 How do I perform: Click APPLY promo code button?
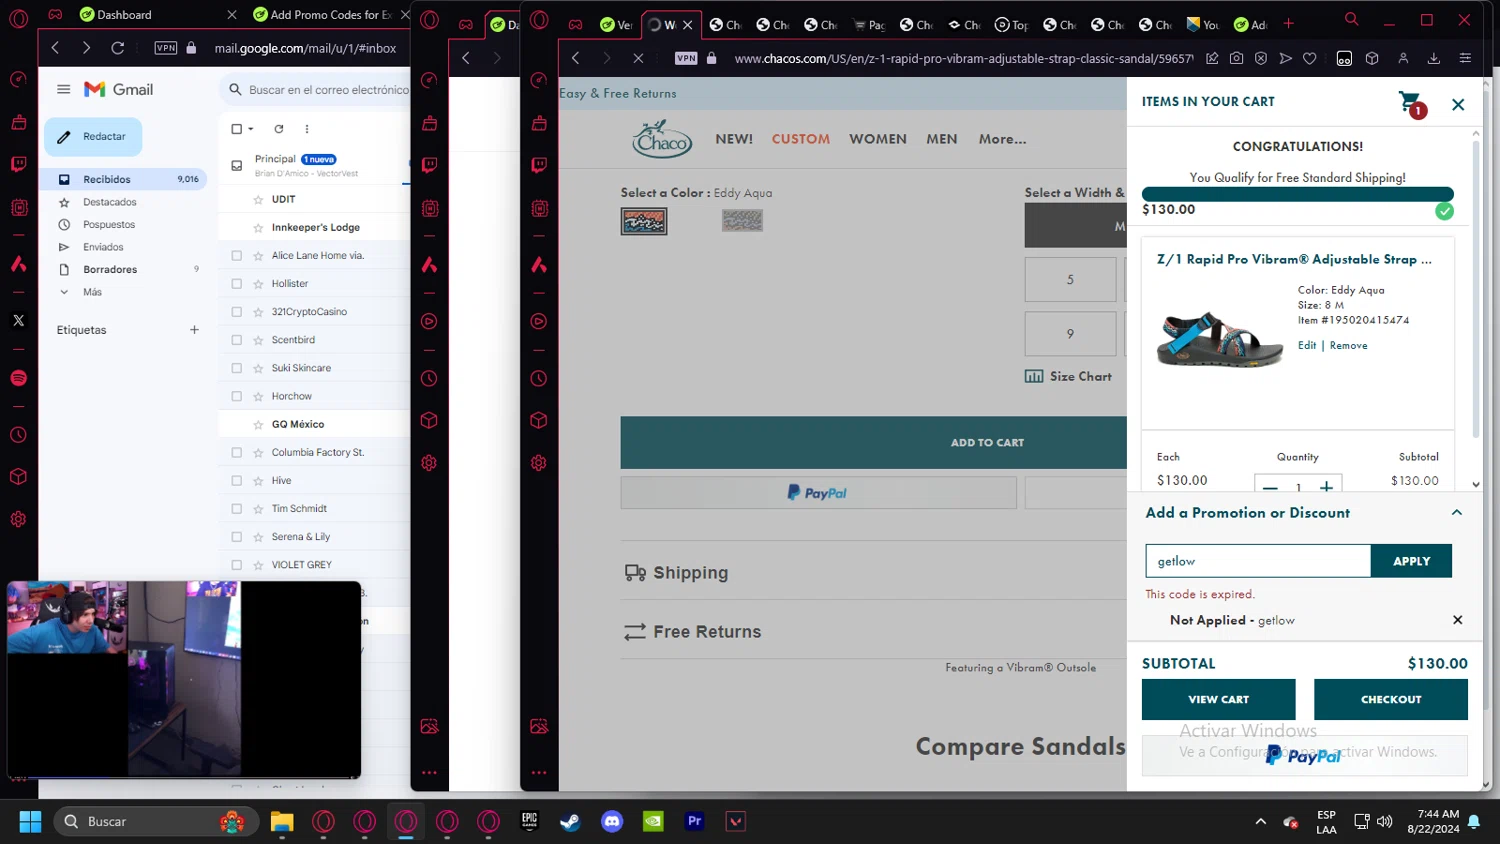tap(1411, 561)
